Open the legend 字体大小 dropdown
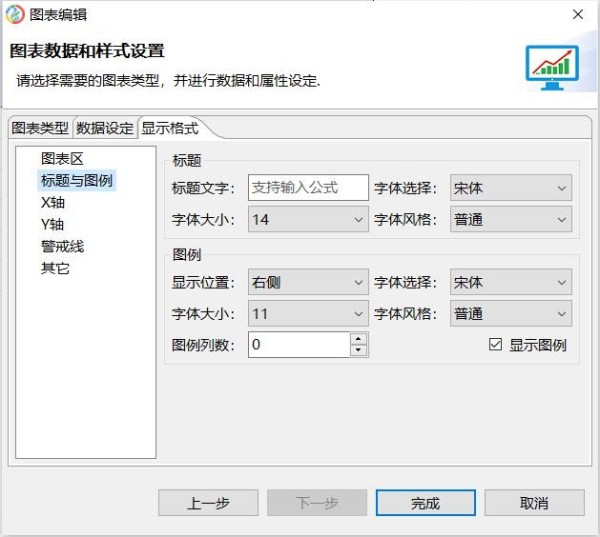Screen dimensions: 600x537 (x=308, y=314)
